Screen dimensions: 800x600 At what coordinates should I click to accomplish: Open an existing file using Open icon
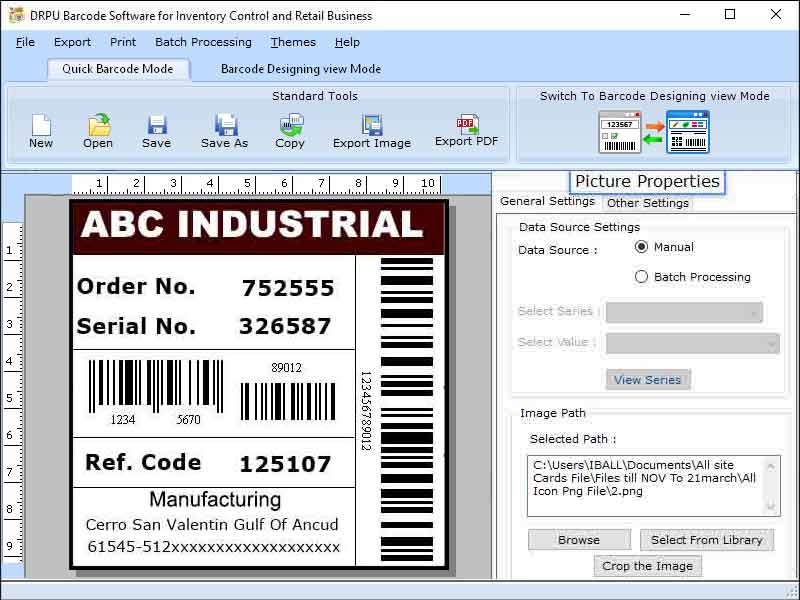[97, 128]
